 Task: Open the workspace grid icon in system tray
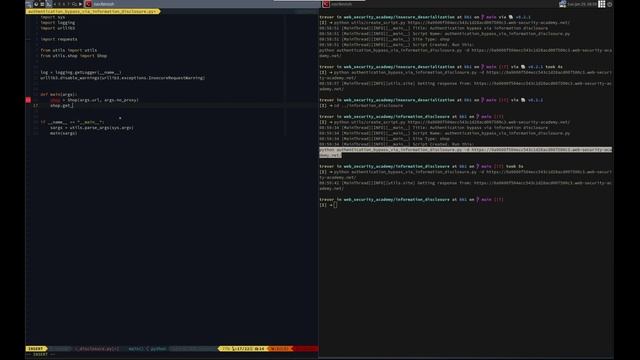[602, 4]
